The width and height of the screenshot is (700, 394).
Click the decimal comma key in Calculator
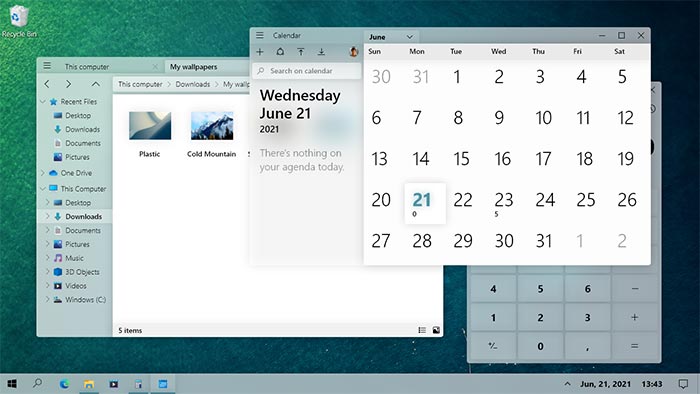click(x=588, y=346)
